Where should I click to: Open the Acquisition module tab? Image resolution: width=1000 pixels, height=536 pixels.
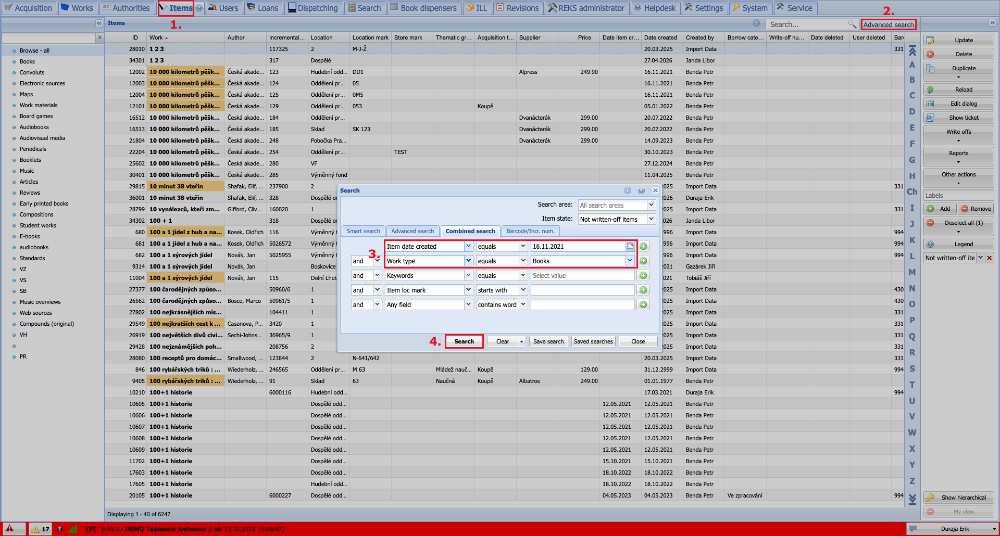[29, 8]
